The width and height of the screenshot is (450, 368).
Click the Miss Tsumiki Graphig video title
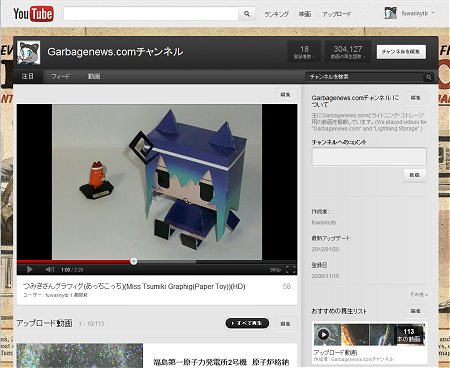(x=134, y=286)
